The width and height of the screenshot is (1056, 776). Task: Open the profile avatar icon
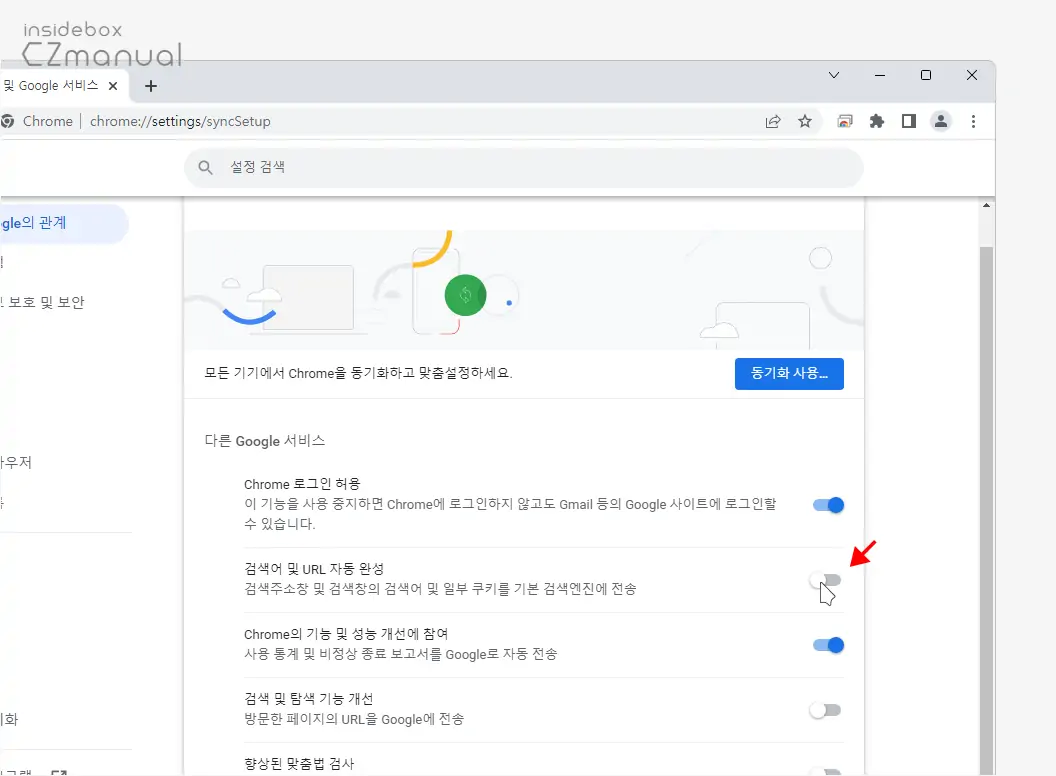click(941, 121)
